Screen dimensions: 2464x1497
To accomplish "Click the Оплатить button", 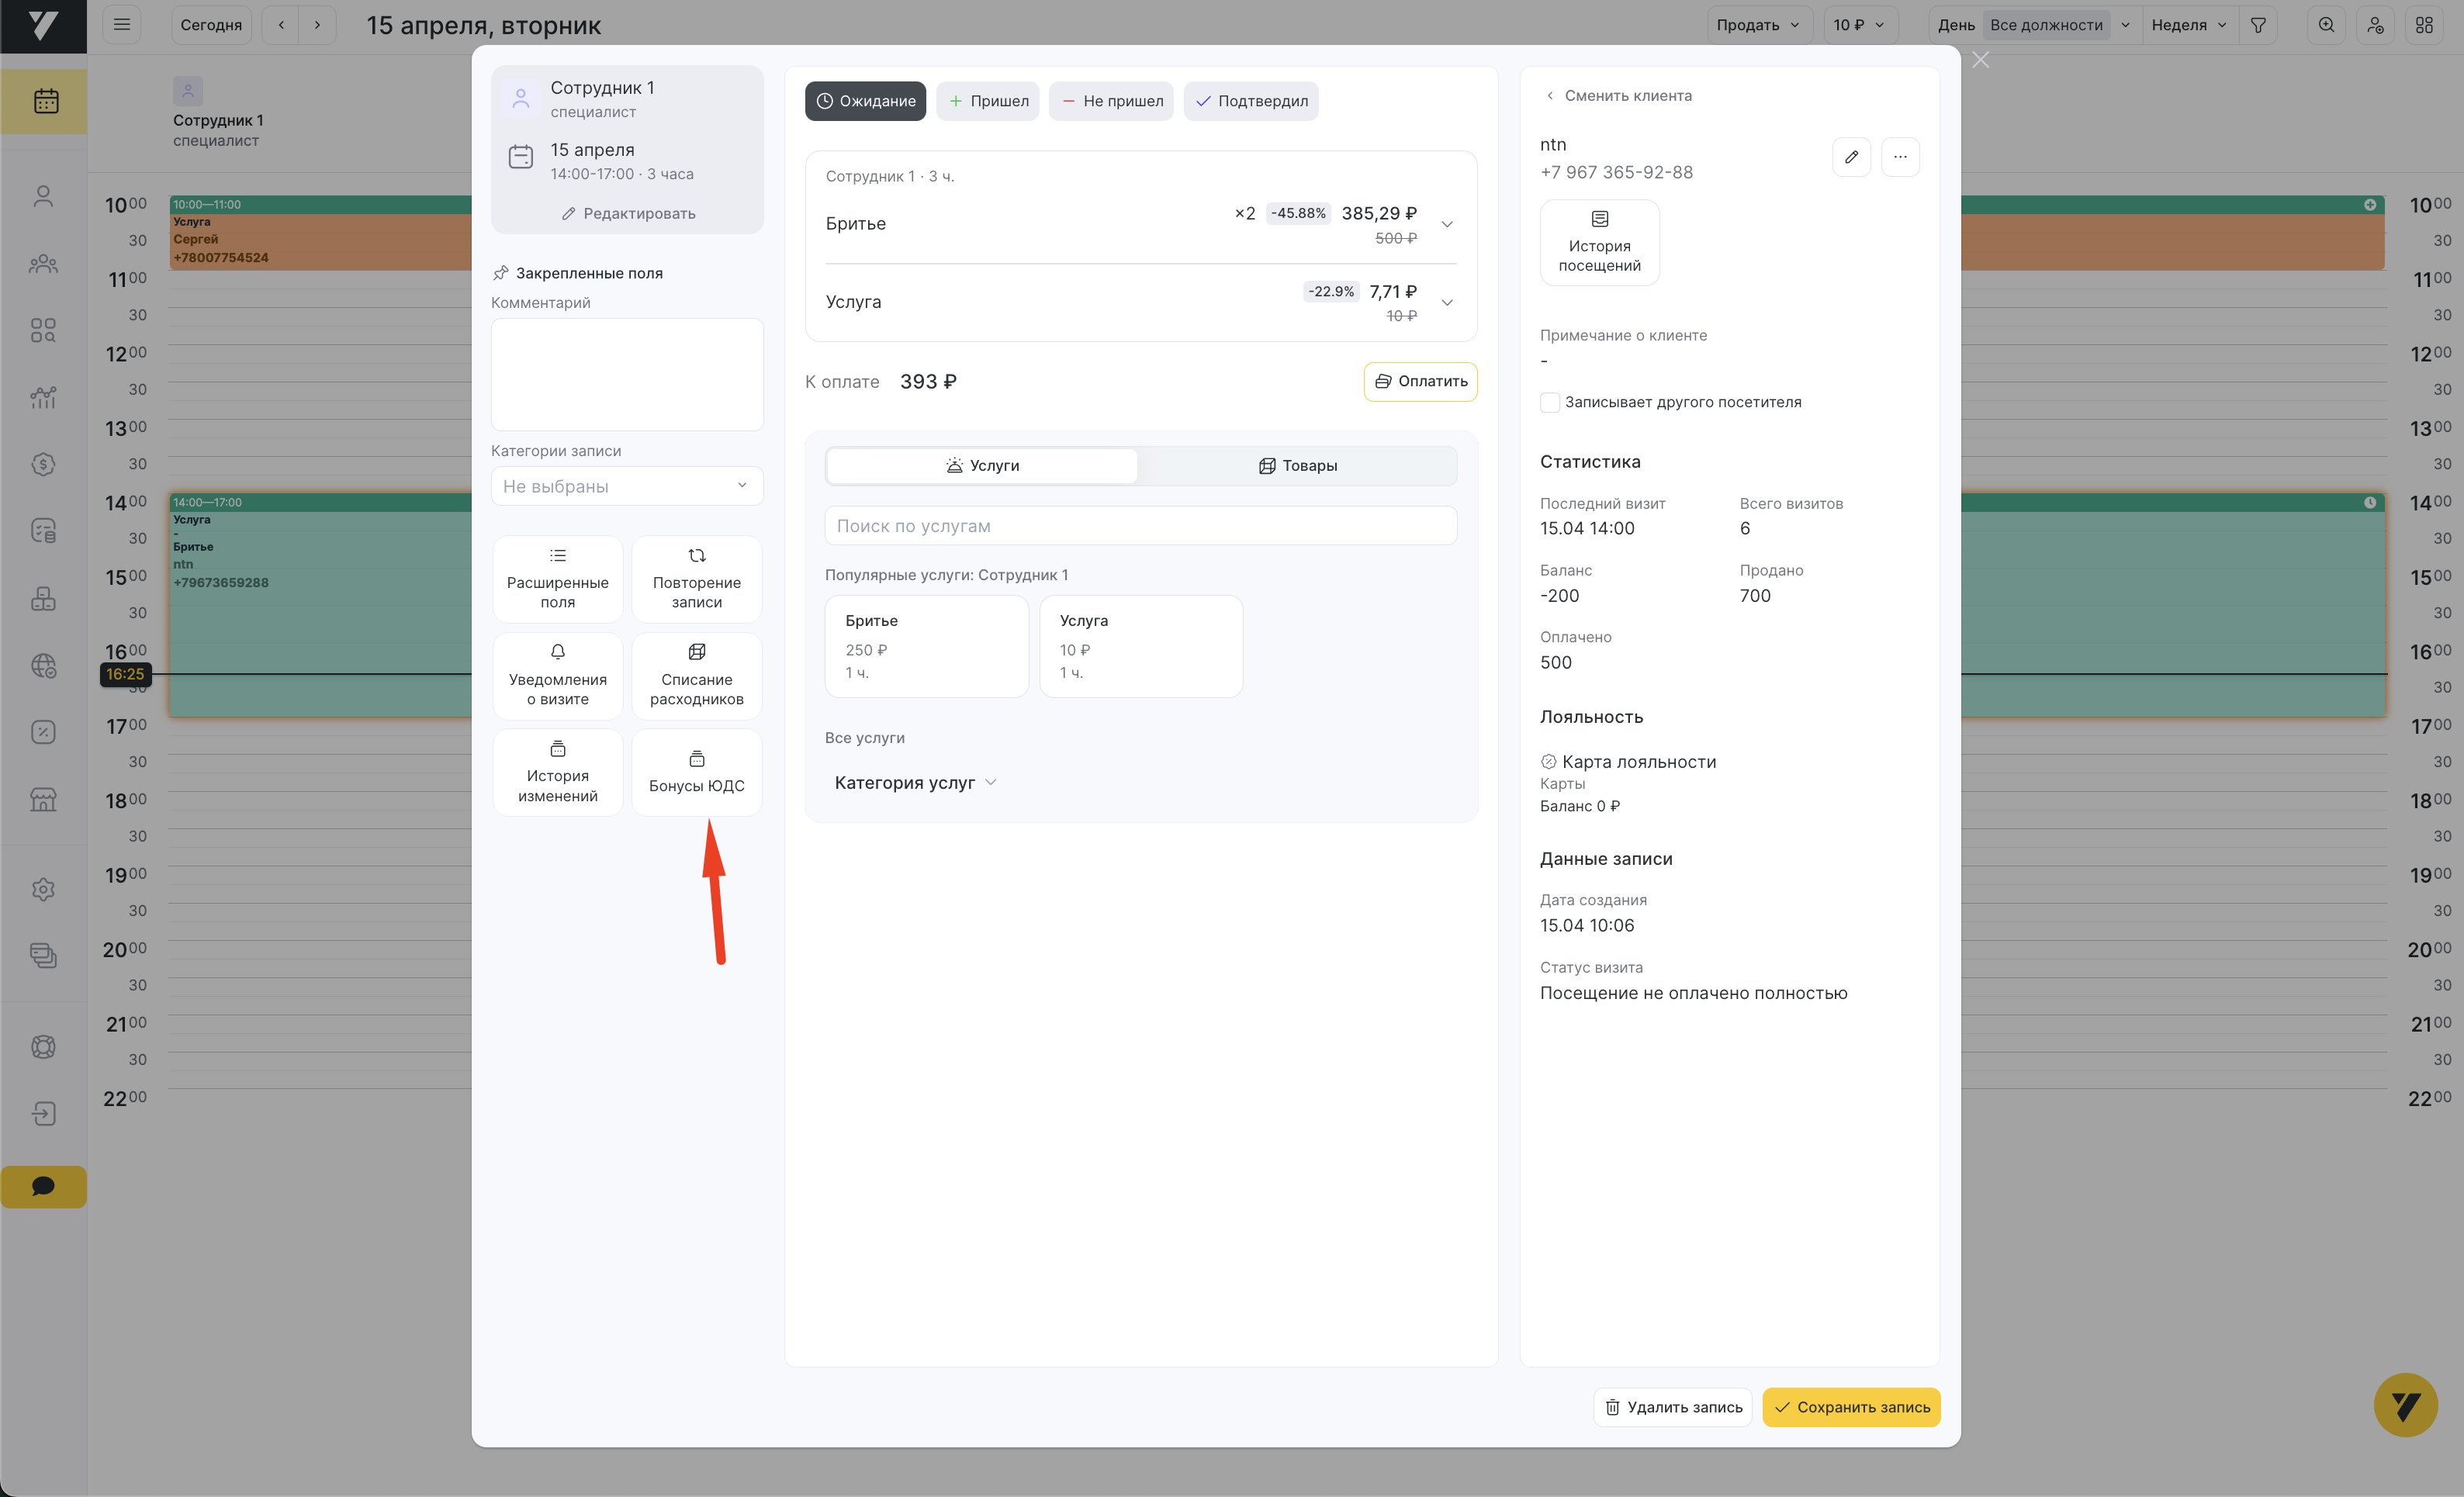I will pyautogui.click(x=1420, y=382).
